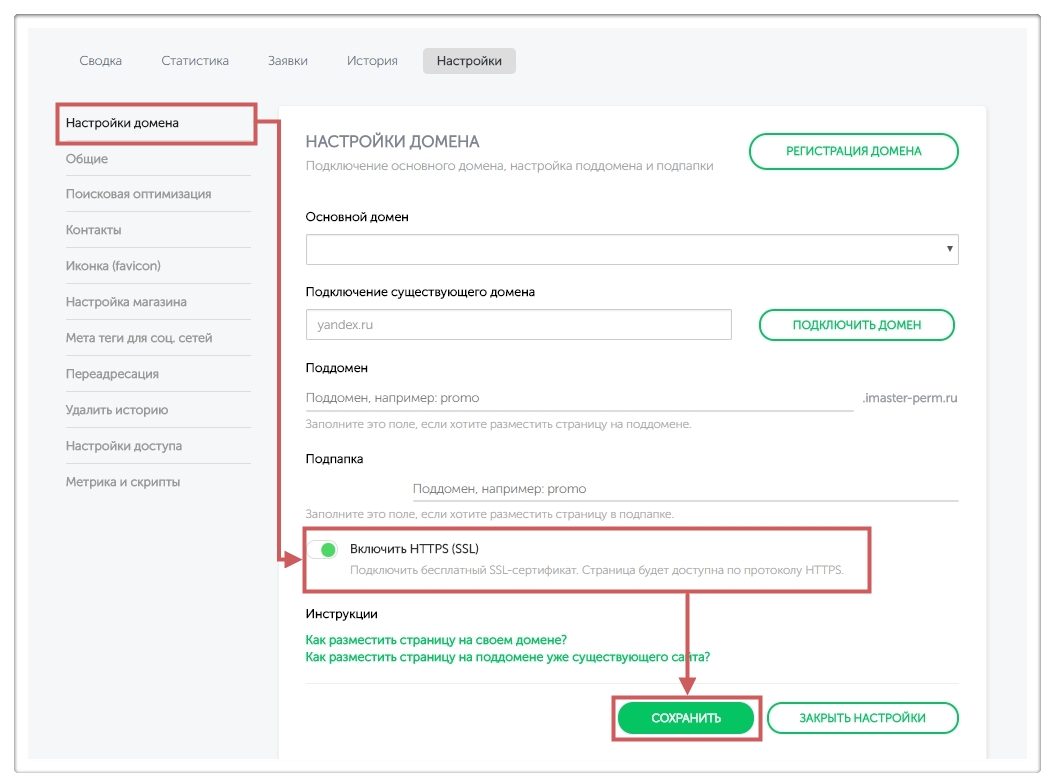
Task: Open Иконка (favicon) settings section
Action: (x=113, y=266)
